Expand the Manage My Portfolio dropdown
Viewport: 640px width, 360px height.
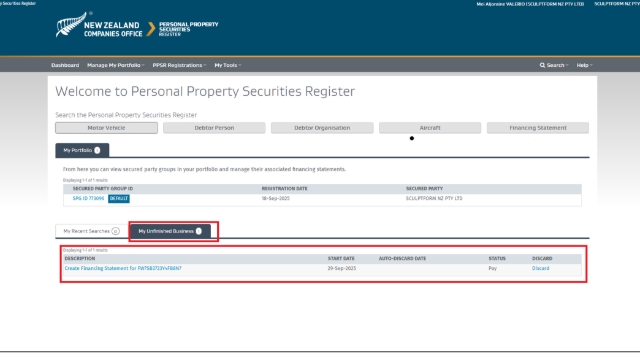[x=116, y=65]
